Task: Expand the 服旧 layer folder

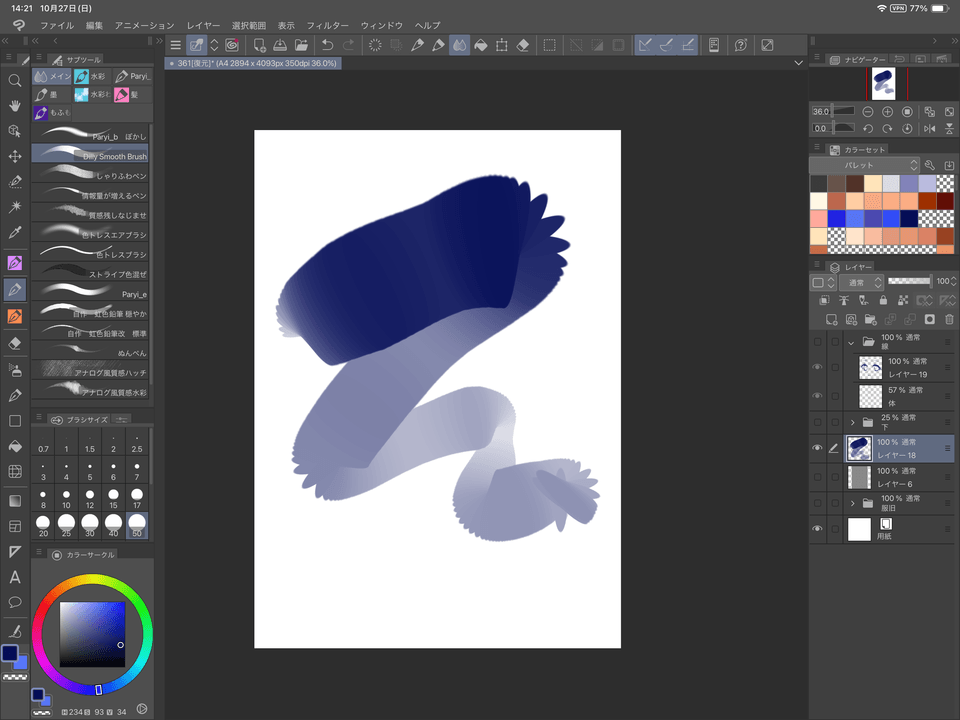Action: point(855,502)
